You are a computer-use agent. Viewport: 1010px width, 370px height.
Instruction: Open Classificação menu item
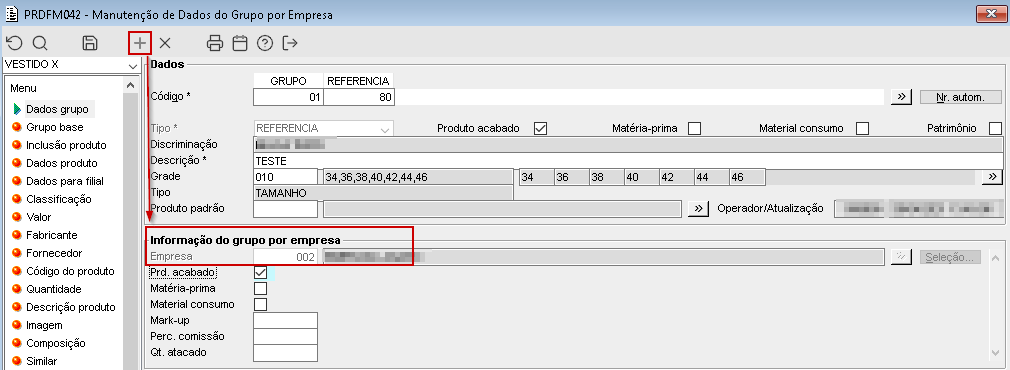pos(59,199)
